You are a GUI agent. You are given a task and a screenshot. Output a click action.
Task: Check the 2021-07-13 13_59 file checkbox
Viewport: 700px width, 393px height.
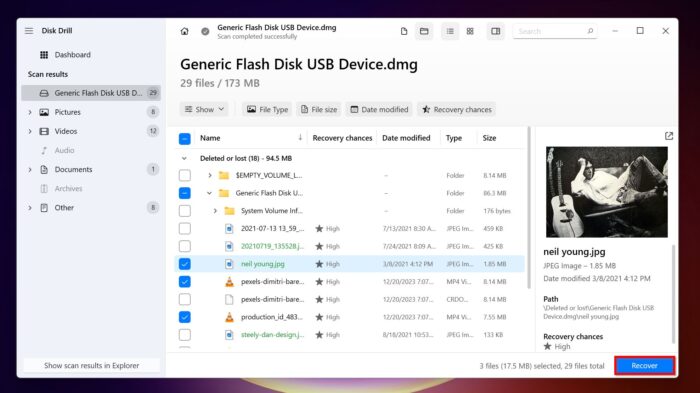[x=184, y=229]
